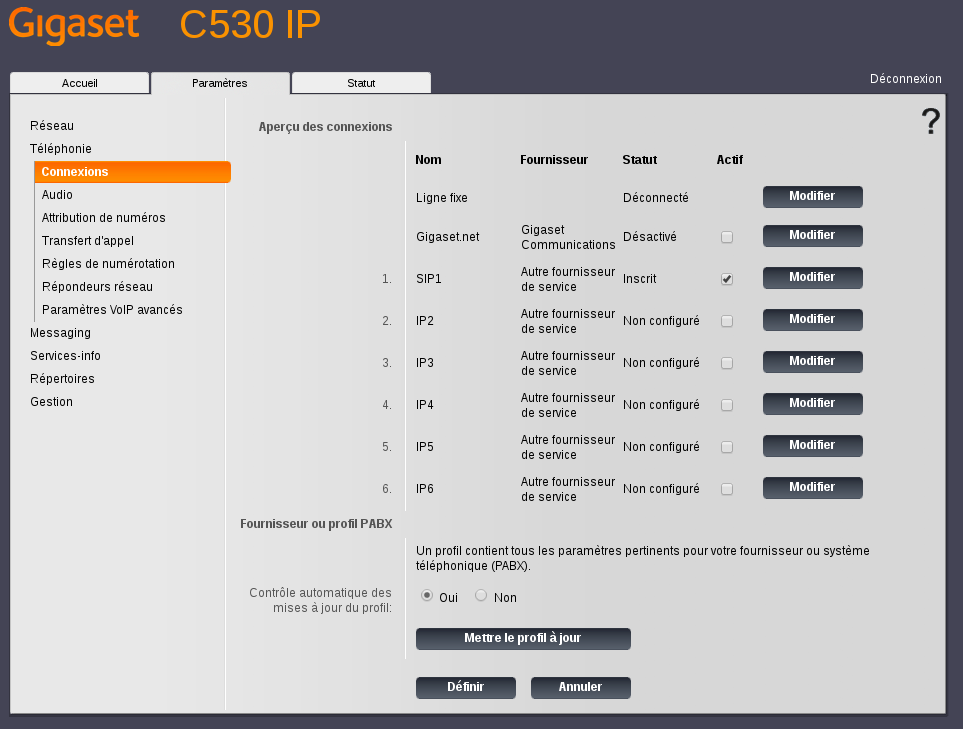Expand the Messaging menu section
The image size is (963, 729).
[x=60, y=333]
